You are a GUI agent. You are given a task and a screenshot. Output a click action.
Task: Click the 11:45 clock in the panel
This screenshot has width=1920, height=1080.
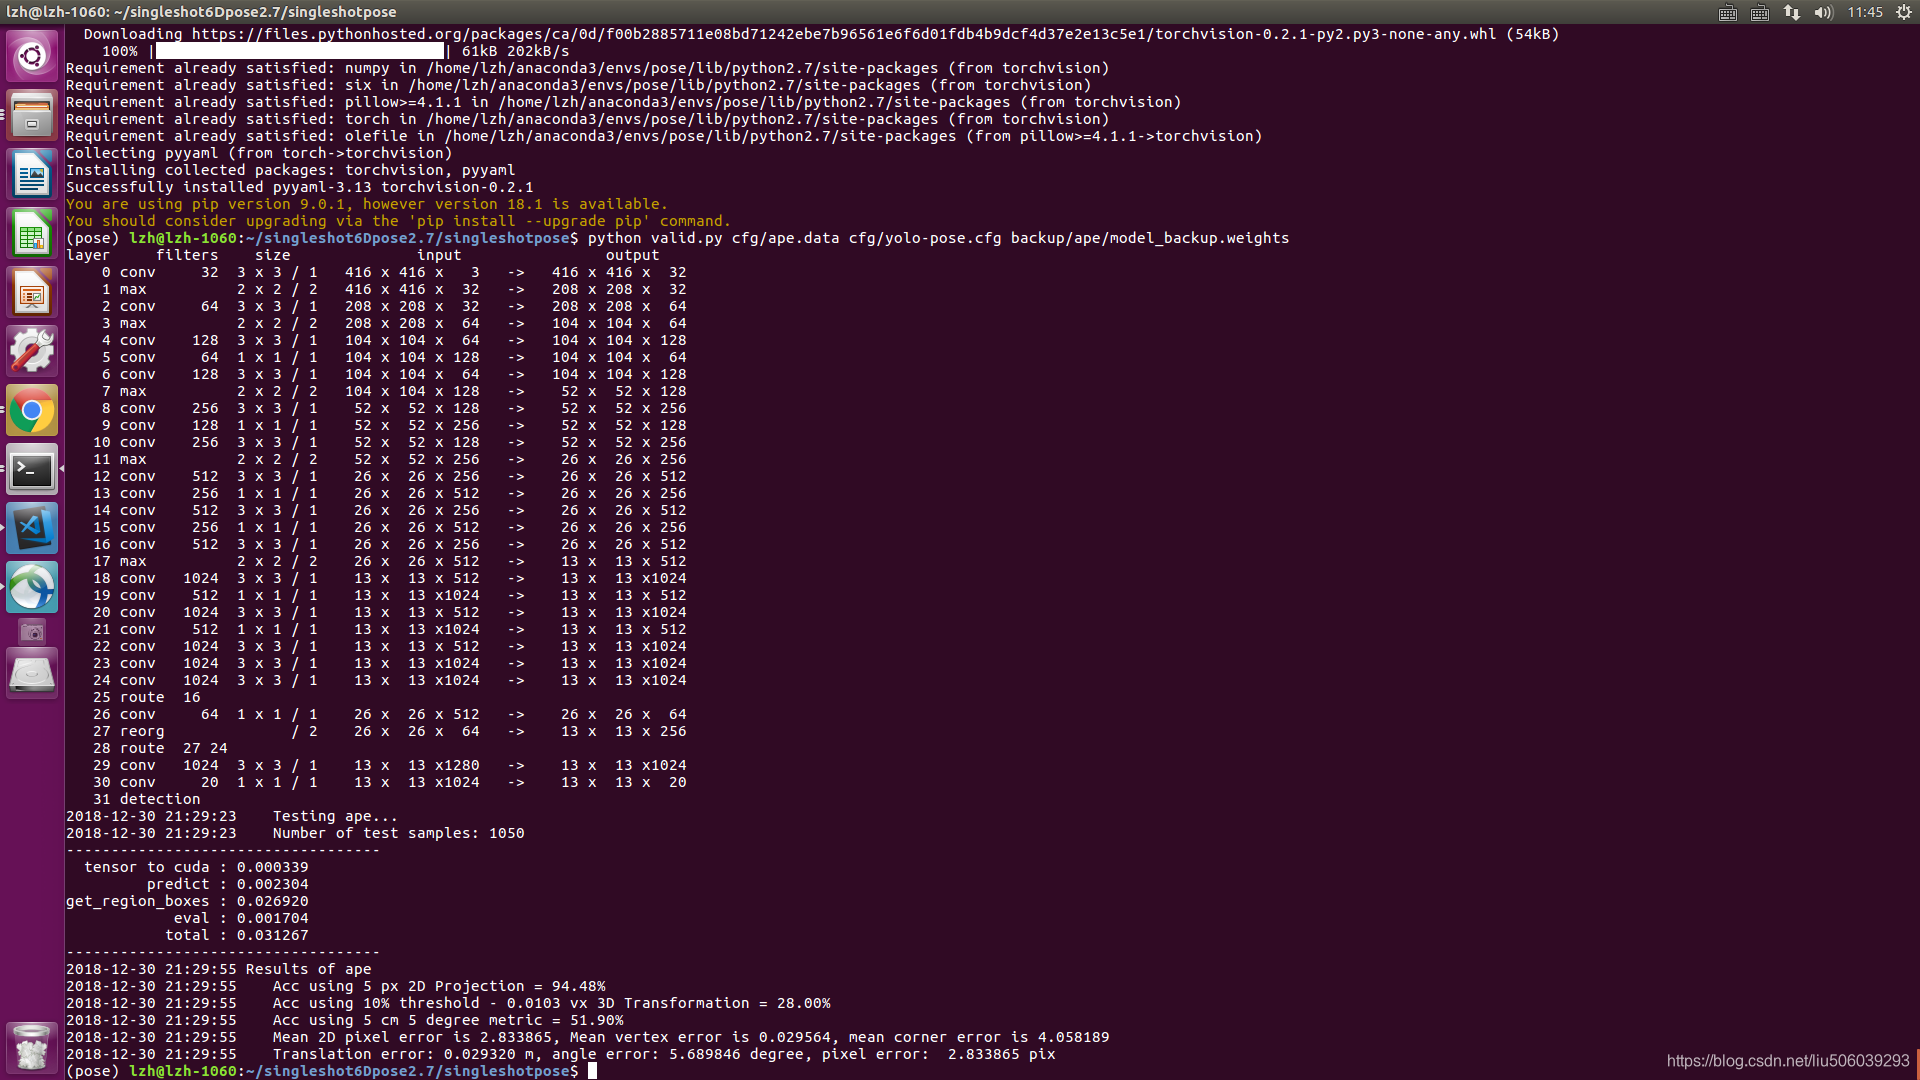tap(1865, 12)
